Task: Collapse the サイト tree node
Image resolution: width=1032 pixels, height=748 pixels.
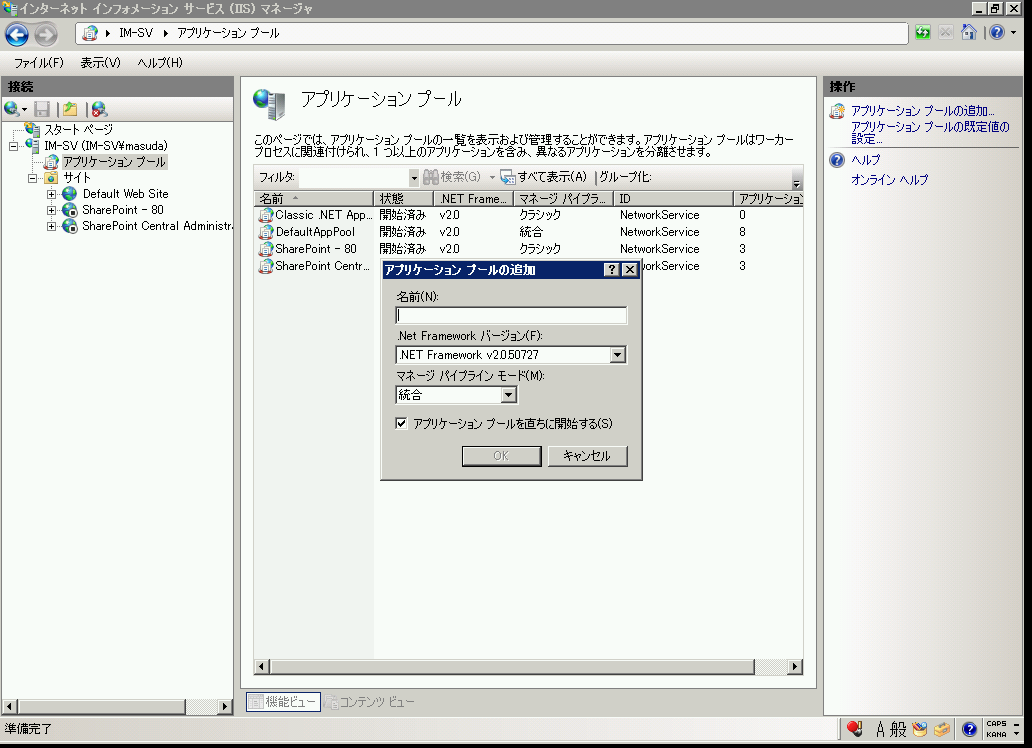Action: [x=33, y=178]
